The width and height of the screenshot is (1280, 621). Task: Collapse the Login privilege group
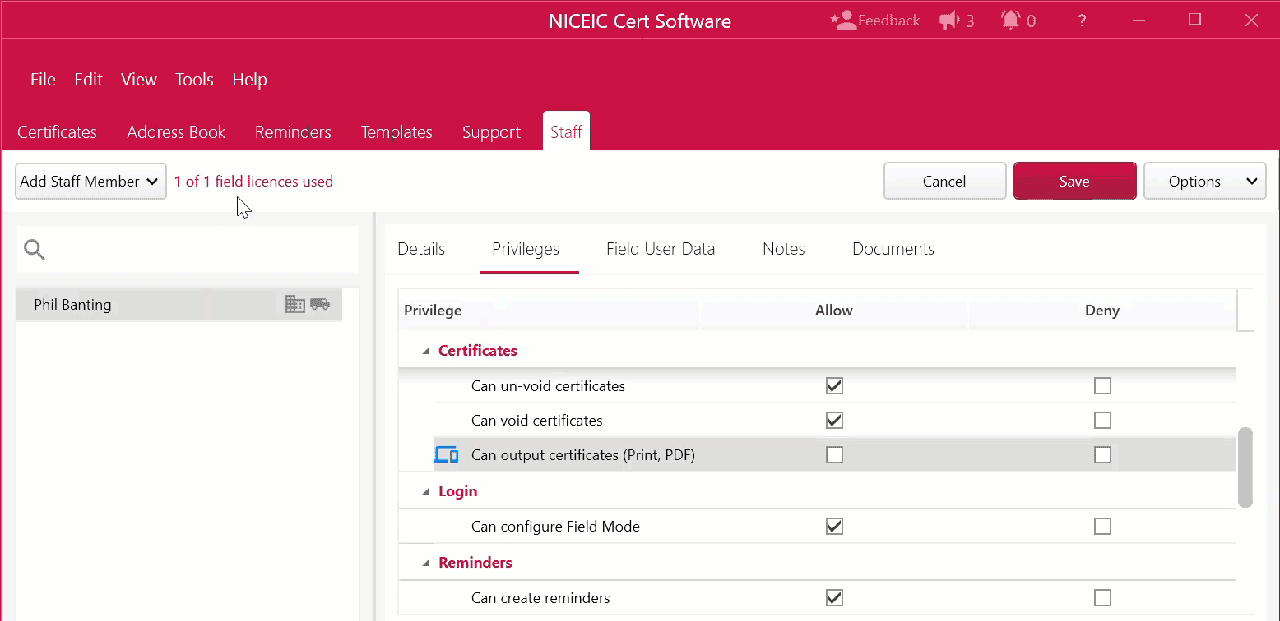pyautogui.click(x=426, y=492)
